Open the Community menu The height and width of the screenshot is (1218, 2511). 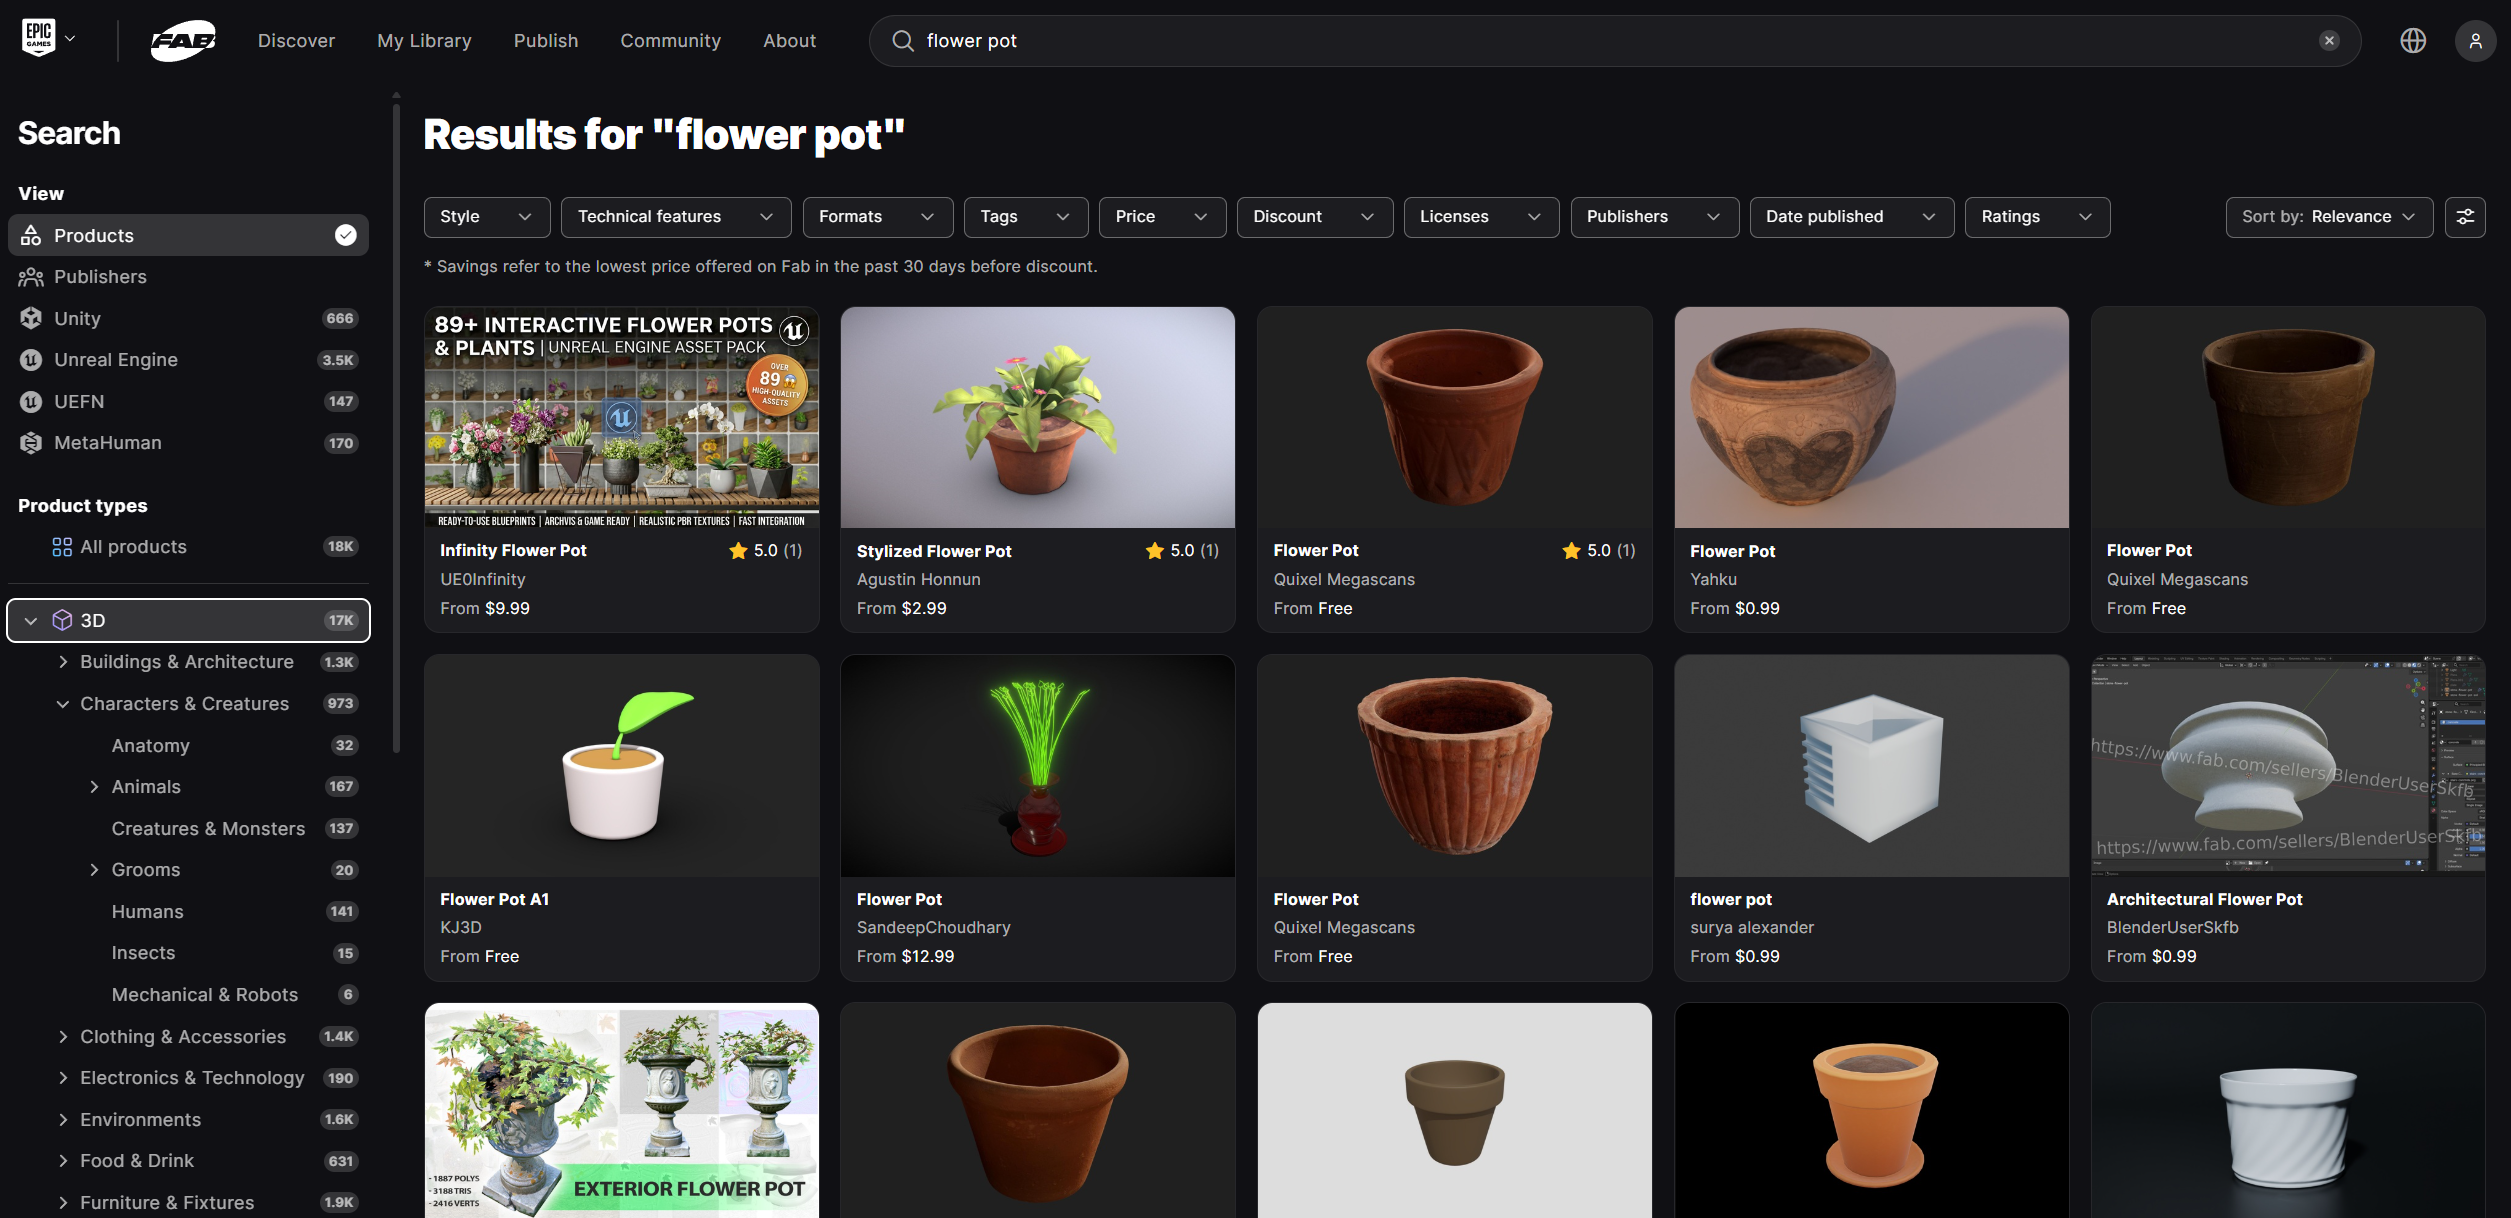click(x=670, y=41)
